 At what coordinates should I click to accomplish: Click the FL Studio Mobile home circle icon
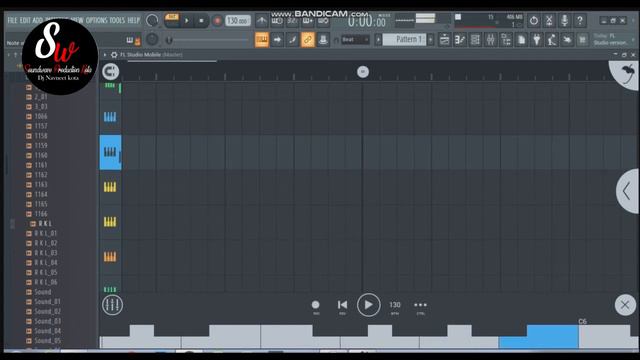coord(111,72)
